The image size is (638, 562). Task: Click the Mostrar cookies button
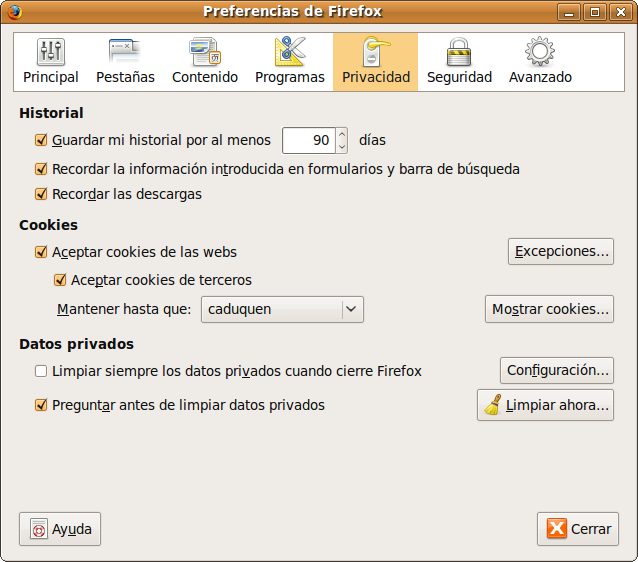click(549, 310)
